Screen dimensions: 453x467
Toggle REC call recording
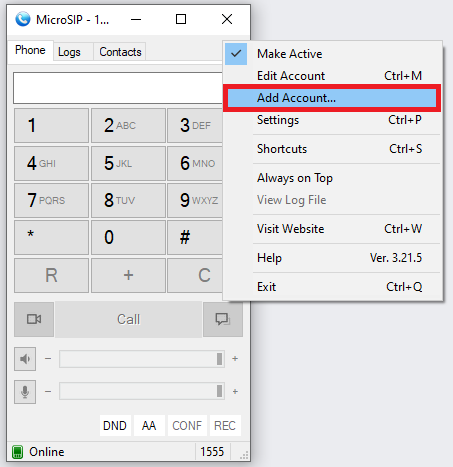225,426
